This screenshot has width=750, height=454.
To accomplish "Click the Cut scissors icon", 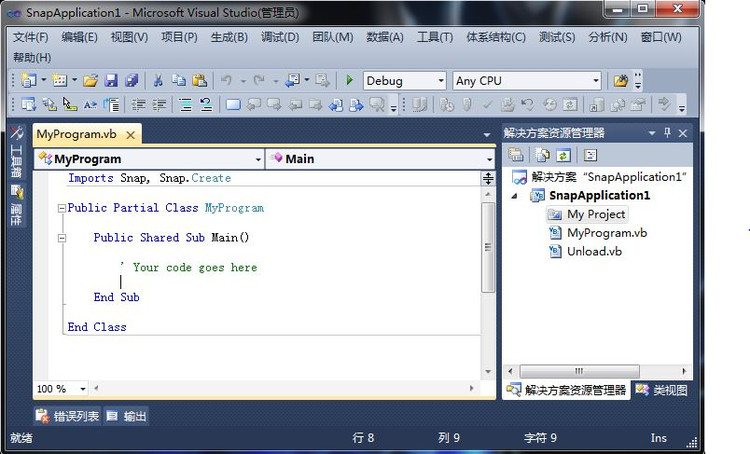I will [x=158, y=81].
